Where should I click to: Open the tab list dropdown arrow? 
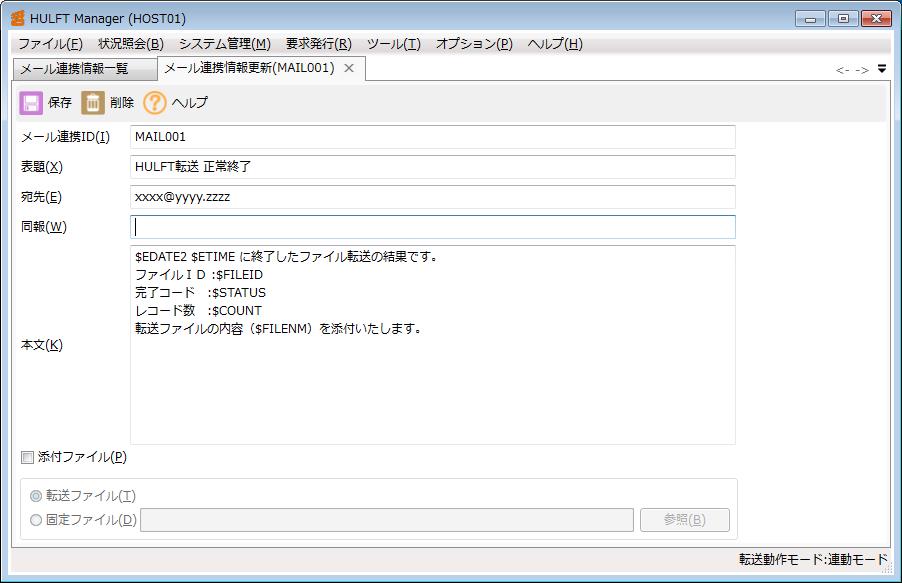click(x=882, y=69)
